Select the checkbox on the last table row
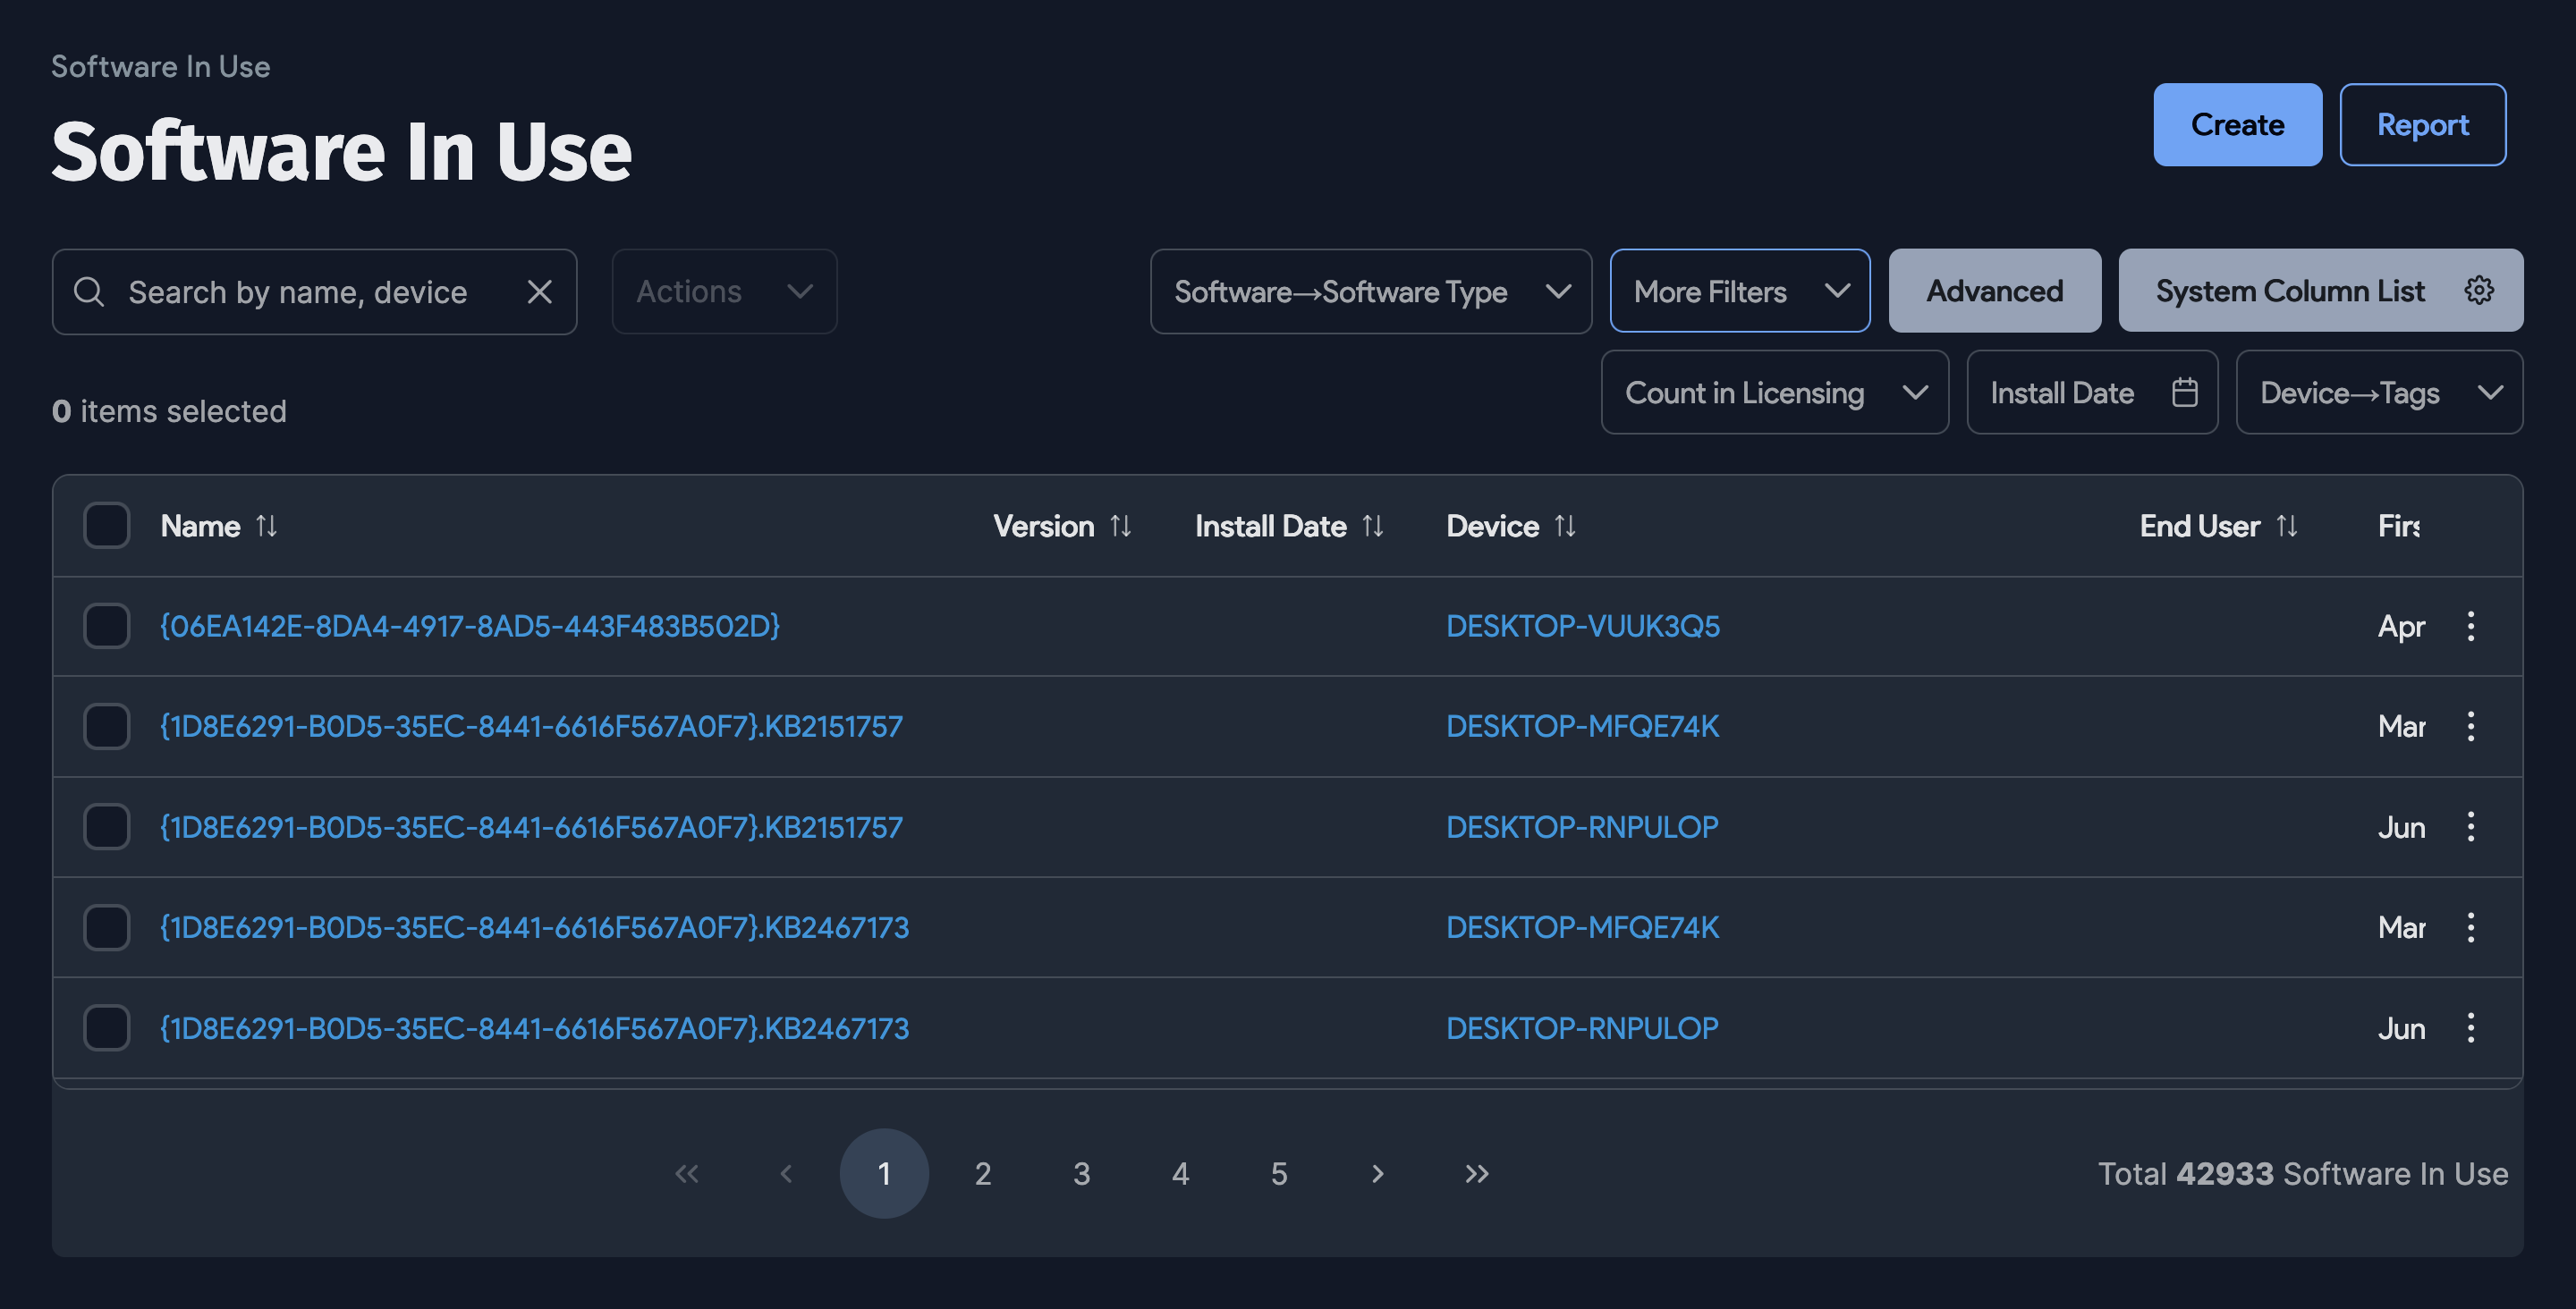2576x1309 pixels. [106, 1027]
